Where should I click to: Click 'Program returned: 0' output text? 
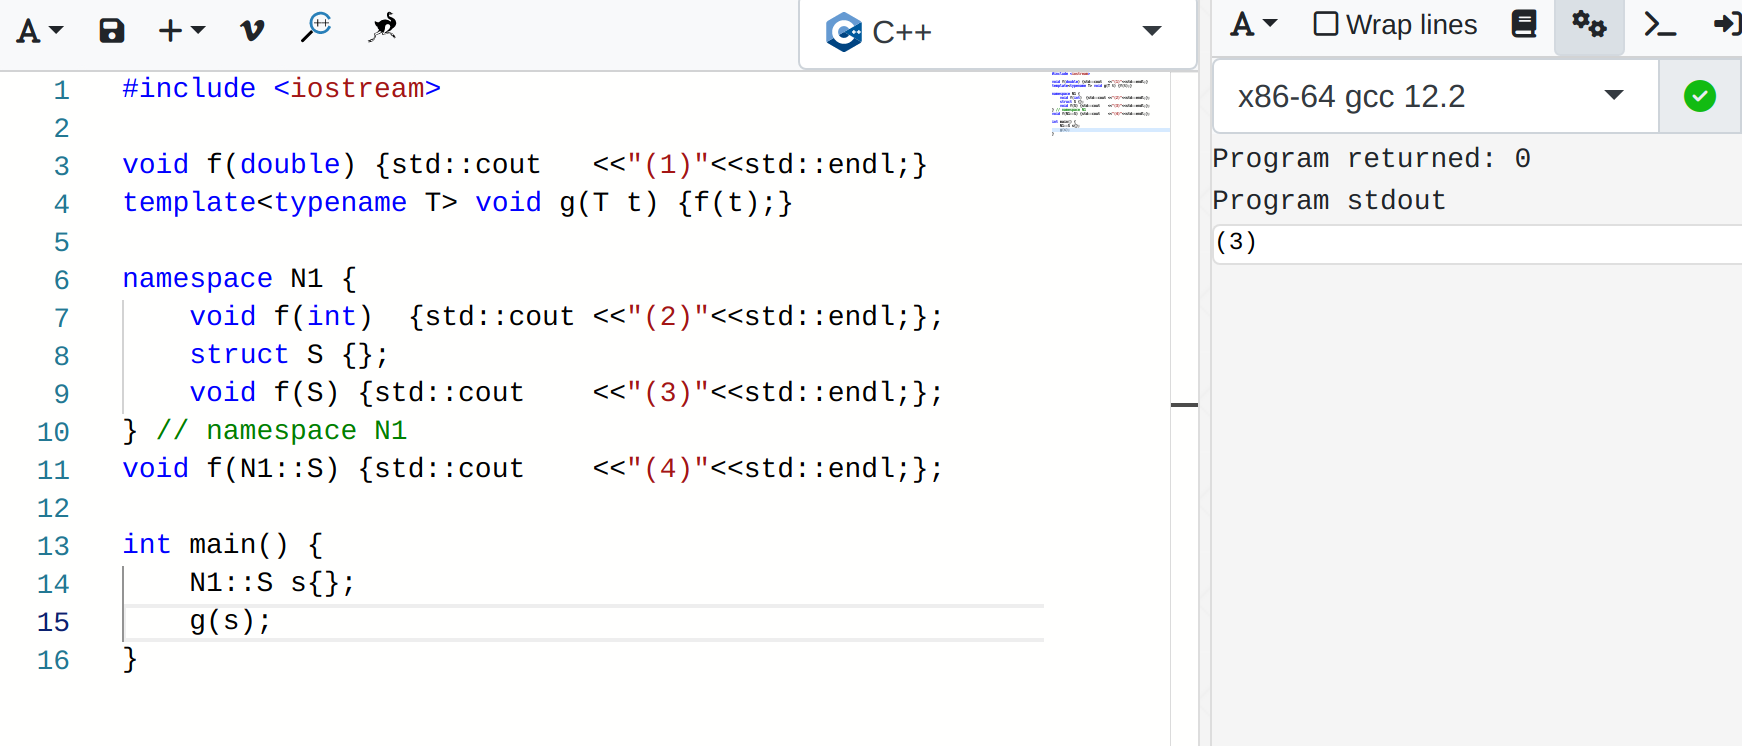tap(1371, 159)
